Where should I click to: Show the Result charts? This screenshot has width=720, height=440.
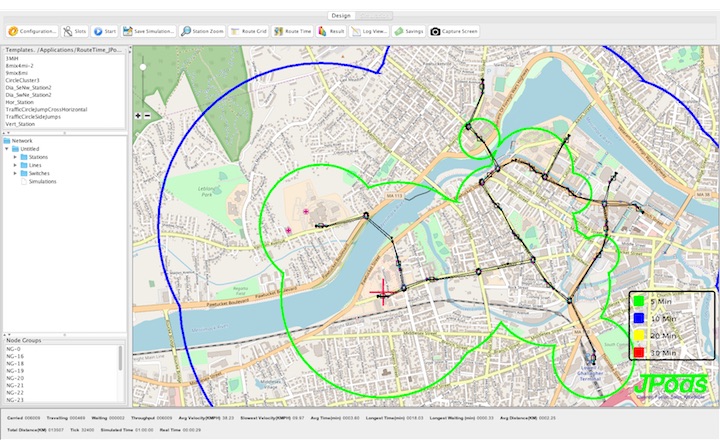point(331,31)
